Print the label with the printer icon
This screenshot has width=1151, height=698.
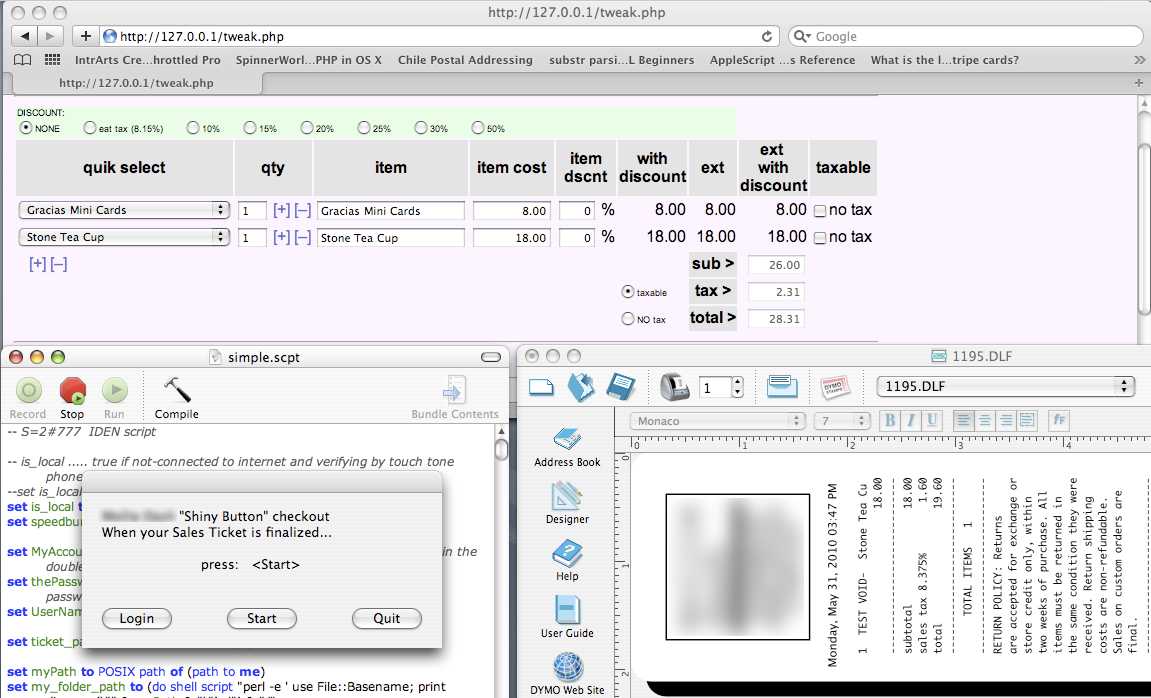click(x=674, y=387)
